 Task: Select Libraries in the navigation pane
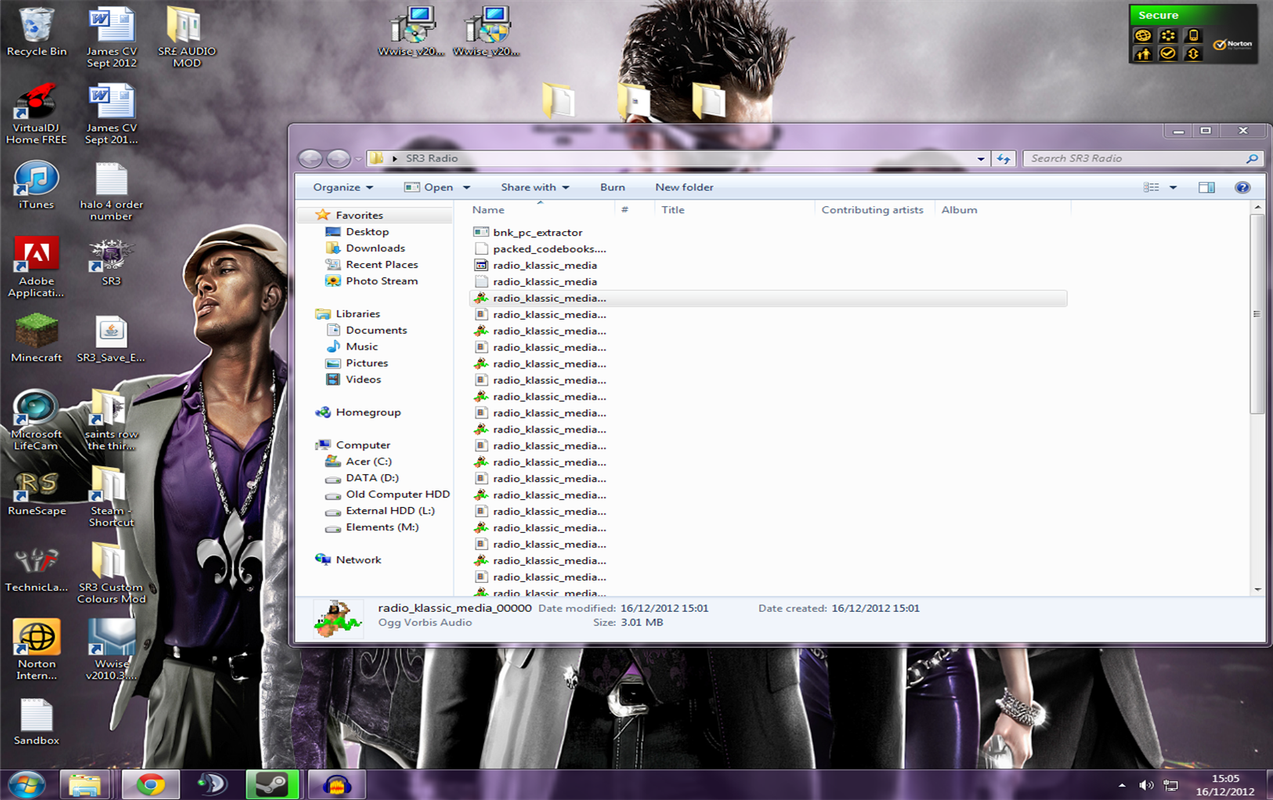pos(358,314)
